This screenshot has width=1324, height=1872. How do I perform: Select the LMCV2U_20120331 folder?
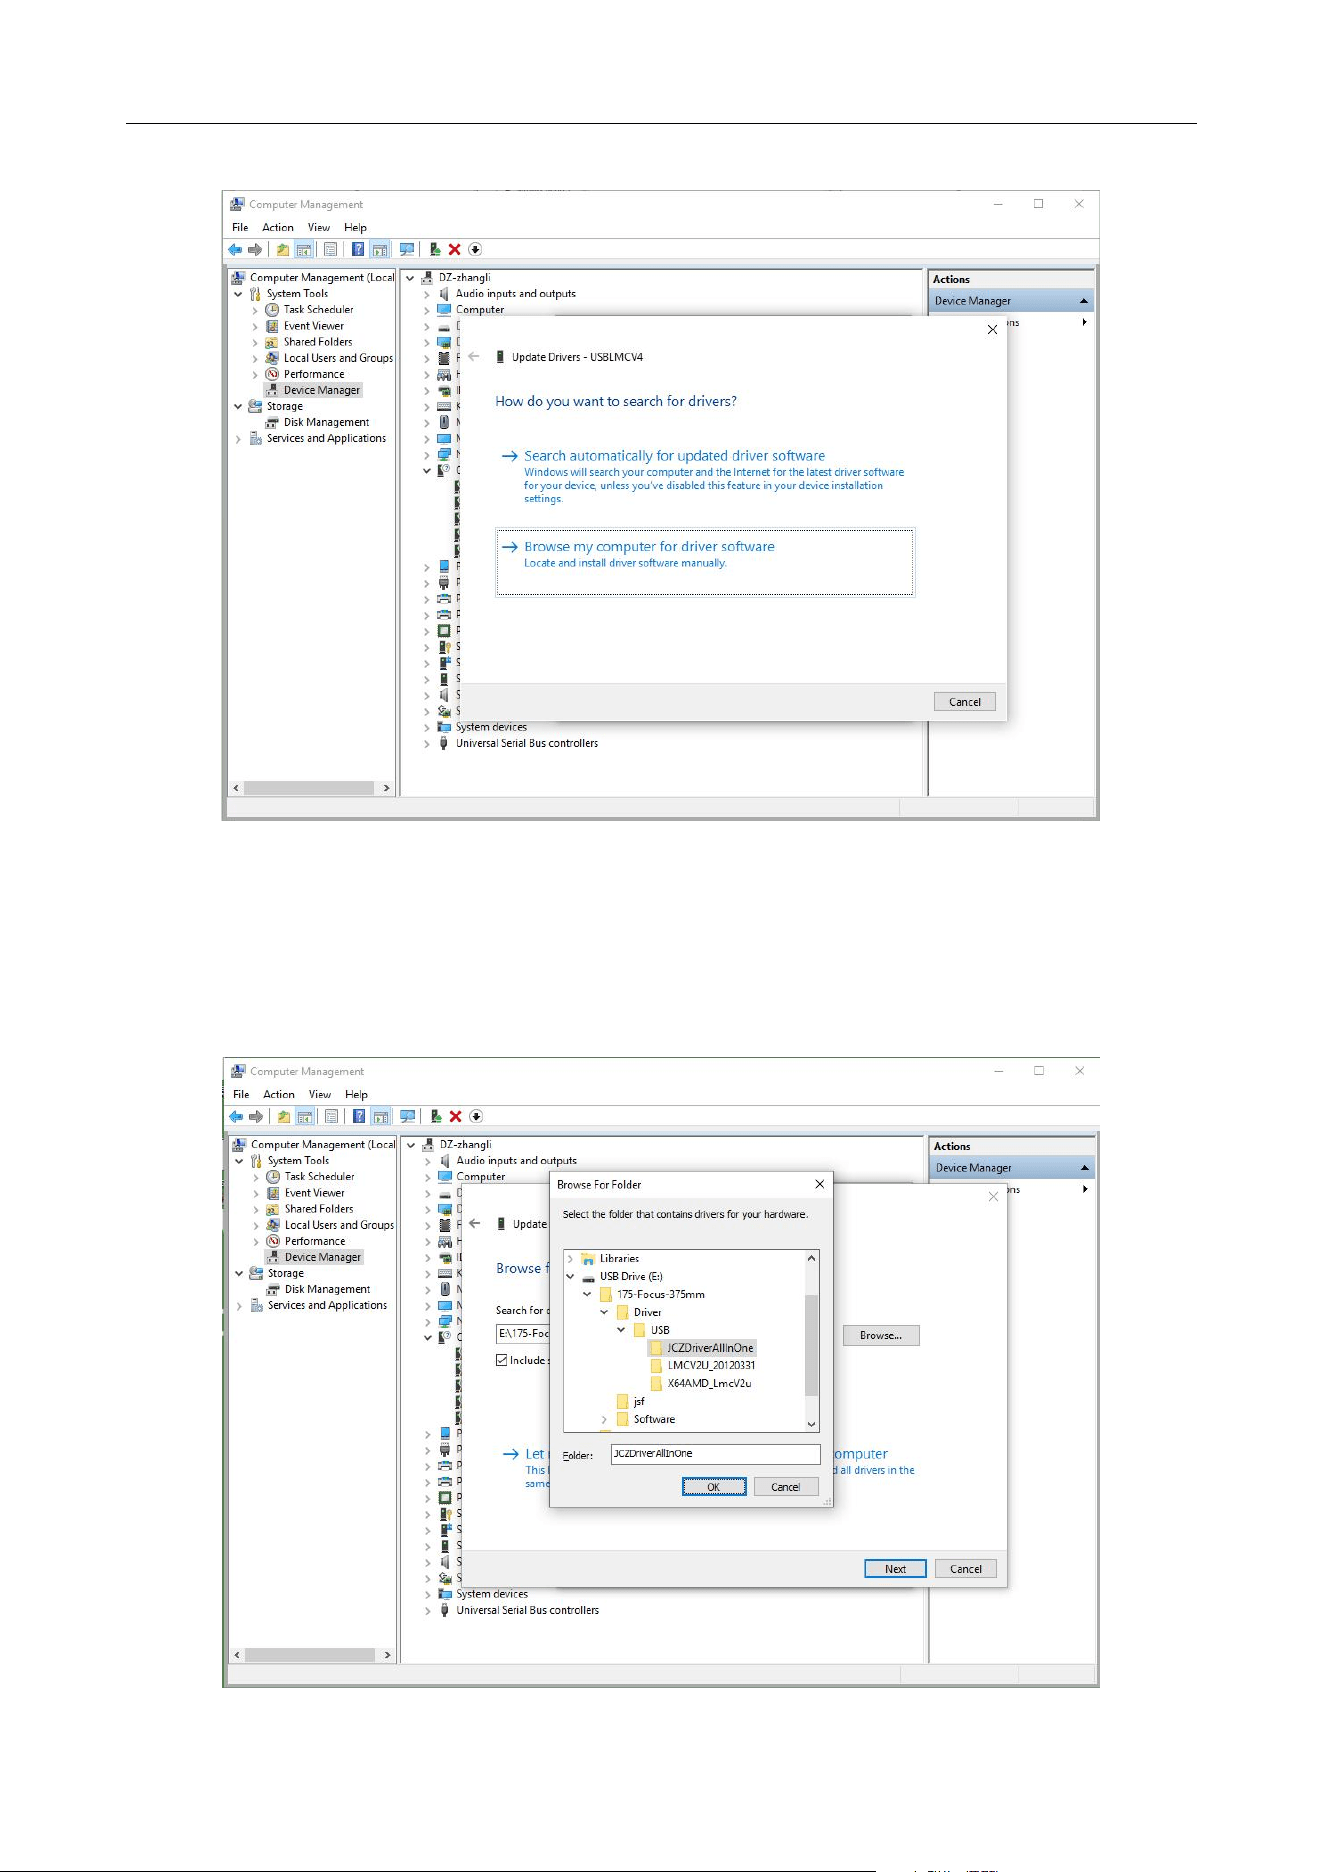click(711, 1366)
